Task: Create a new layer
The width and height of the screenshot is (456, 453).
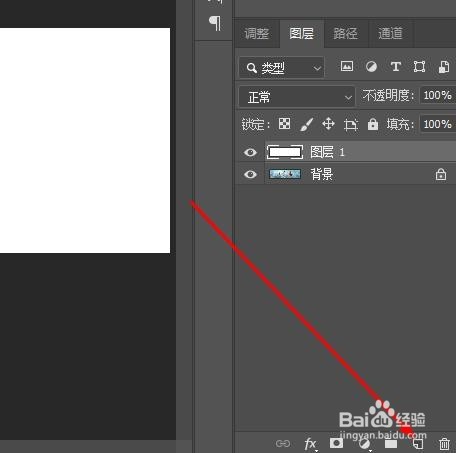Action: tap(418, 444)
